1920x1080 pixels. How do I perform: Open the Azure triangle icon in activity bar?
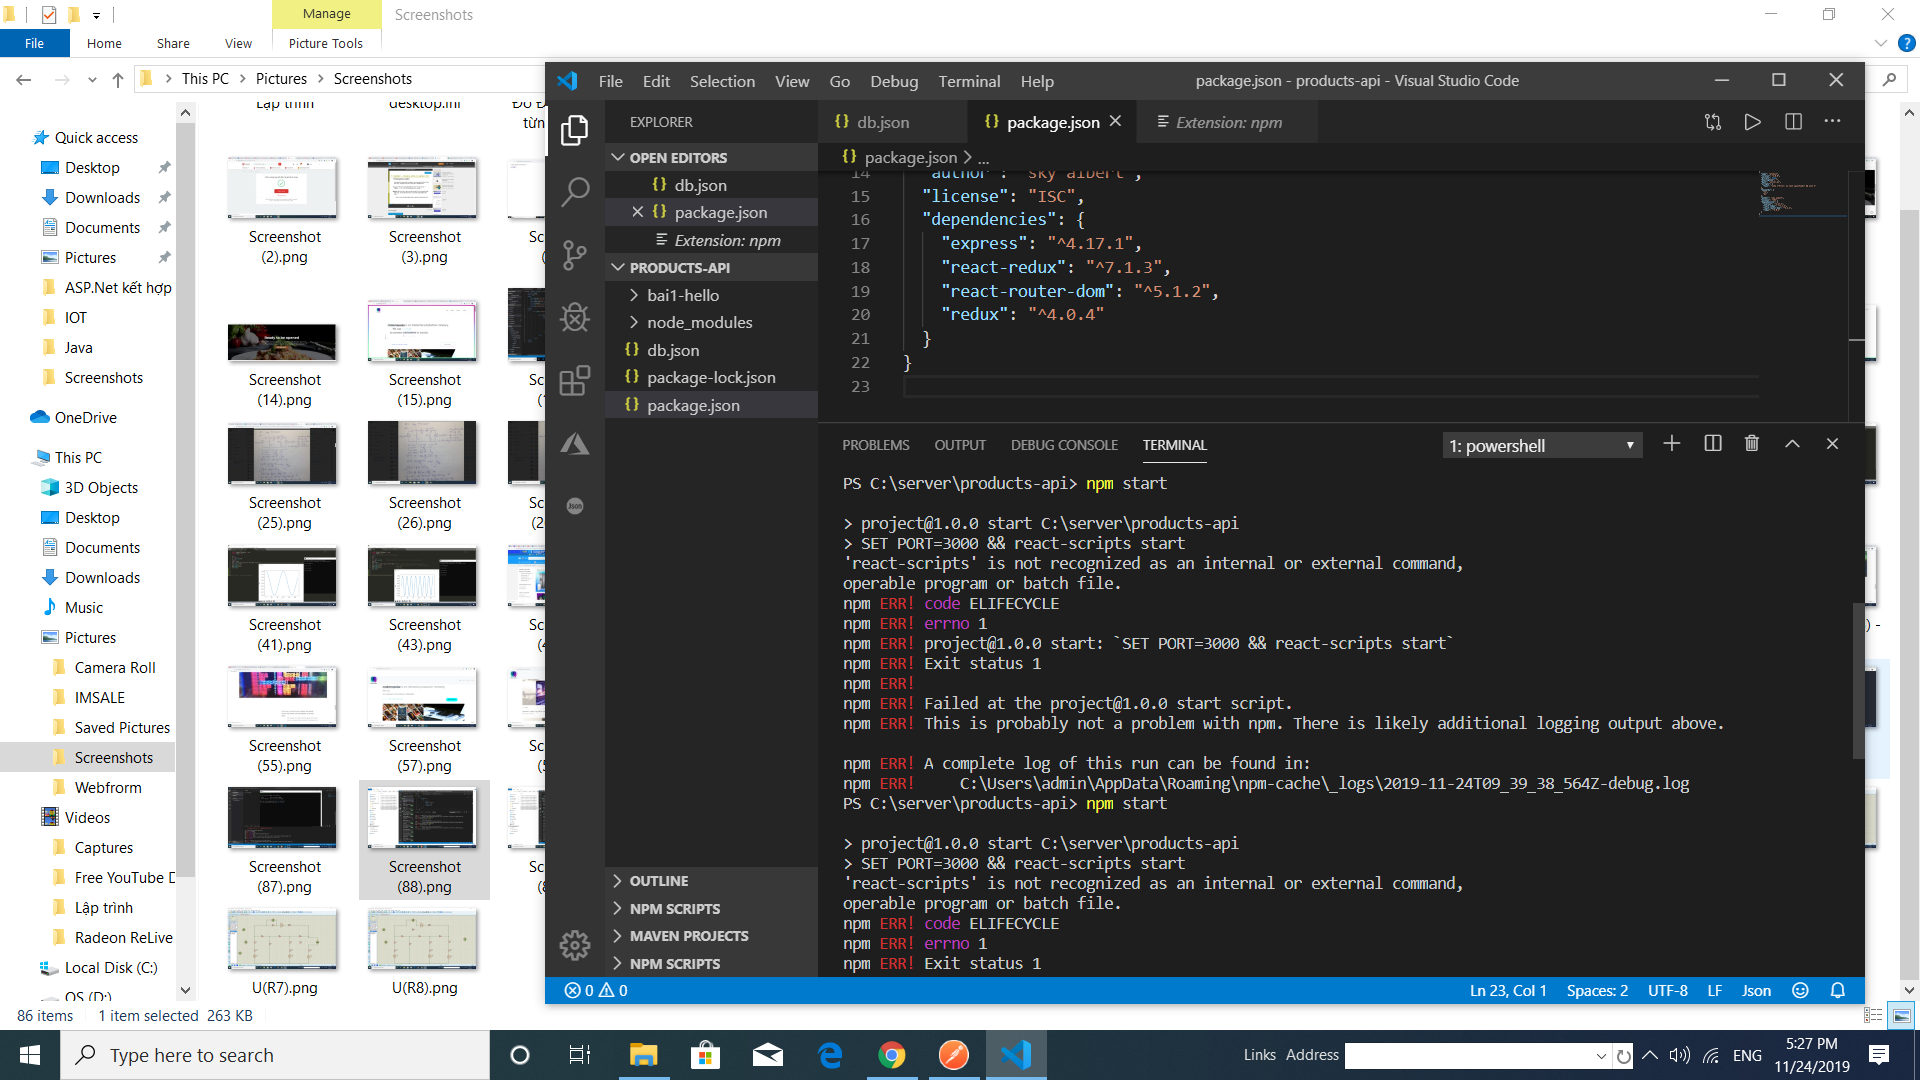click(575, 444)
